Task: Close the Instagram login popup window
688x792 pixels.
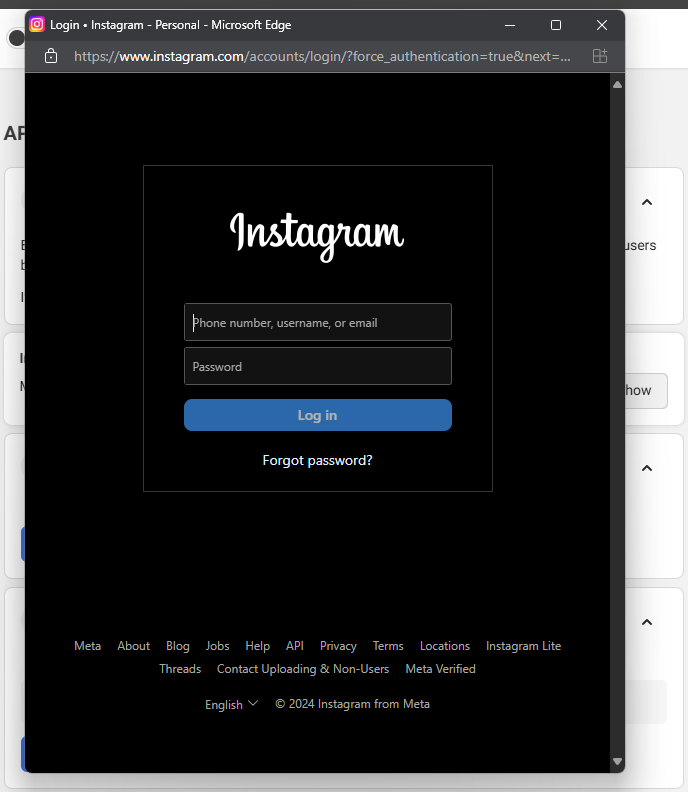Action: tap(601, 25)
